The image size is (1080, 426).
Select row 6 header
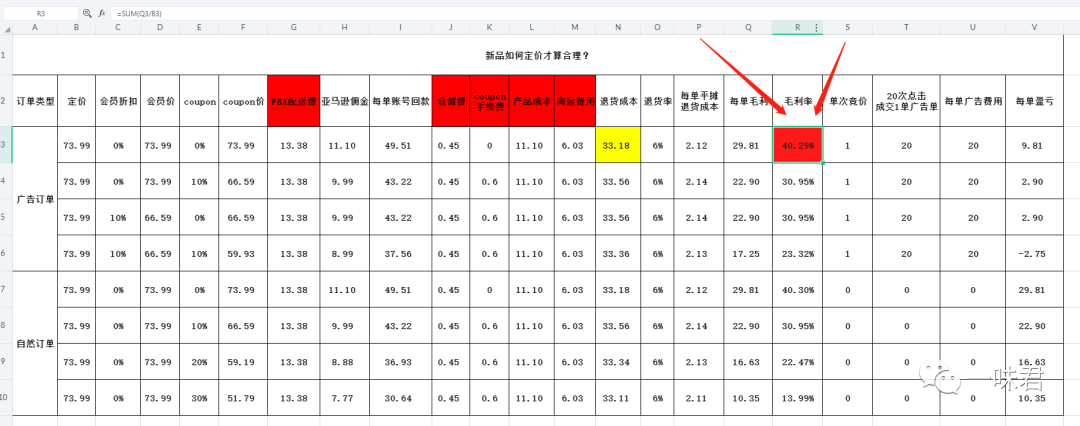pyautogui.click(x=6, y=253)
